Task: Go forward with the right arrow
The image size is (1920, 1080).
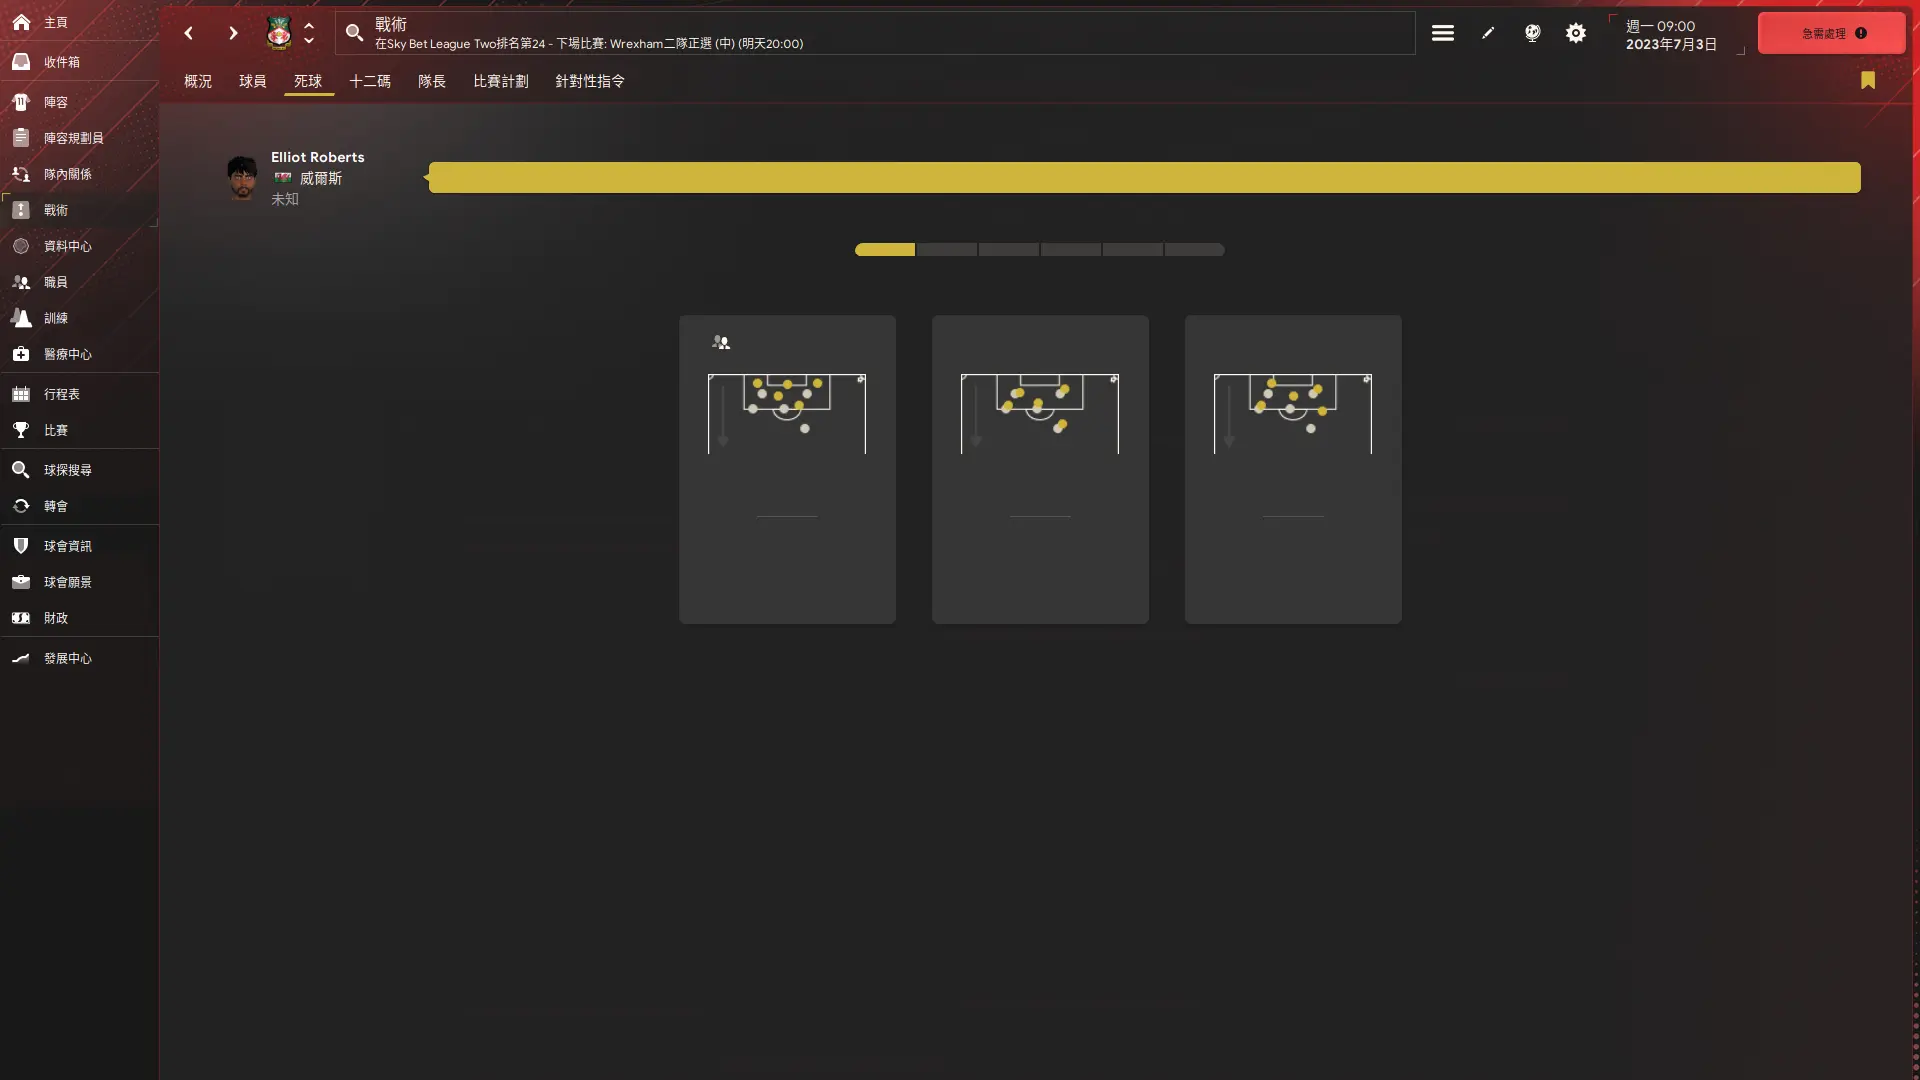Action: [x=233, y=33]
